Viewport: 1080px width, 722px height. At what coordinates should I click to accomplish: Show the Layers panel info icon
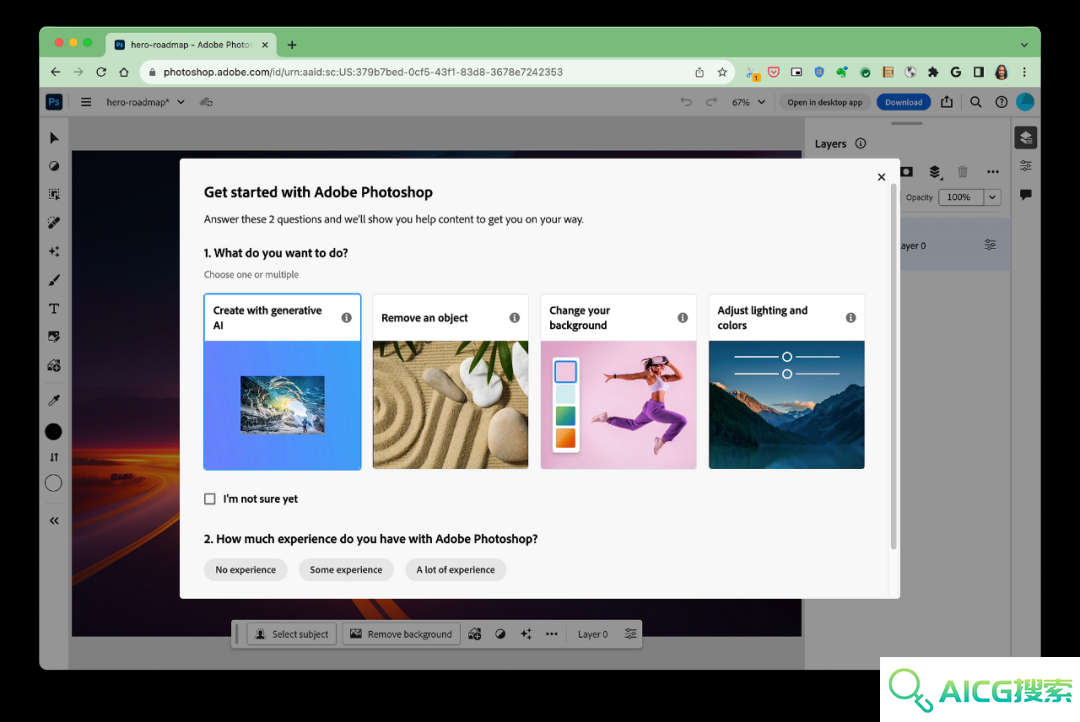click(x=860, y=143)
